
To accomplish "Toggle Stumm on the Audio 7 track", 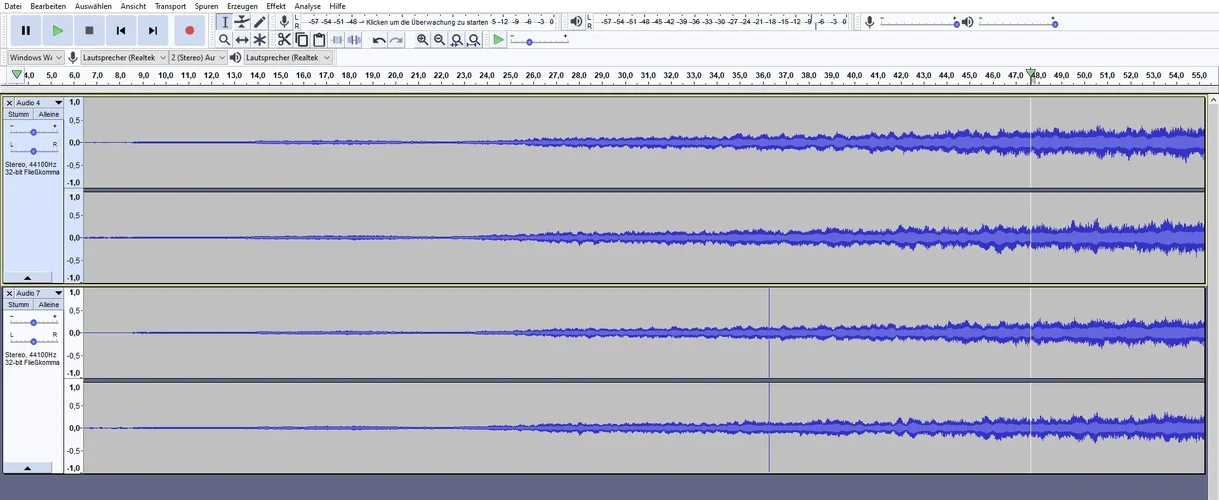I will click(19, 304).
